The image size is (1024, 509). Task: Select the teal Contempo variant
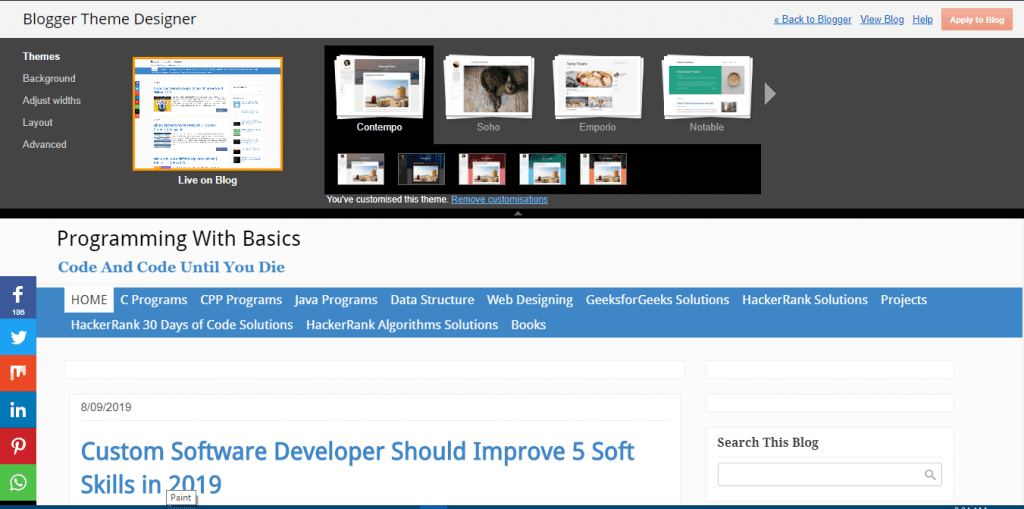(x=543, y=169)
